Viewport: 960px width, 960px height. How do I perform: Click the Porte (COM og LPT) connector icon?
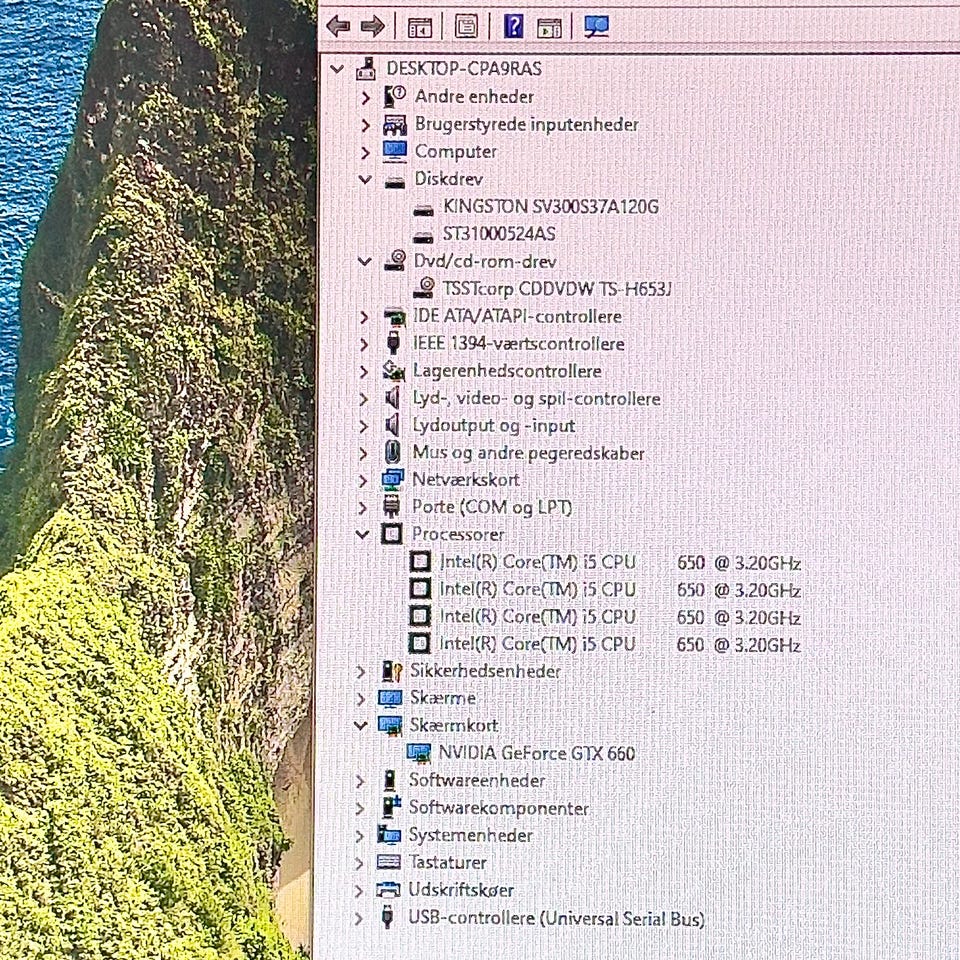pos(391,506)
